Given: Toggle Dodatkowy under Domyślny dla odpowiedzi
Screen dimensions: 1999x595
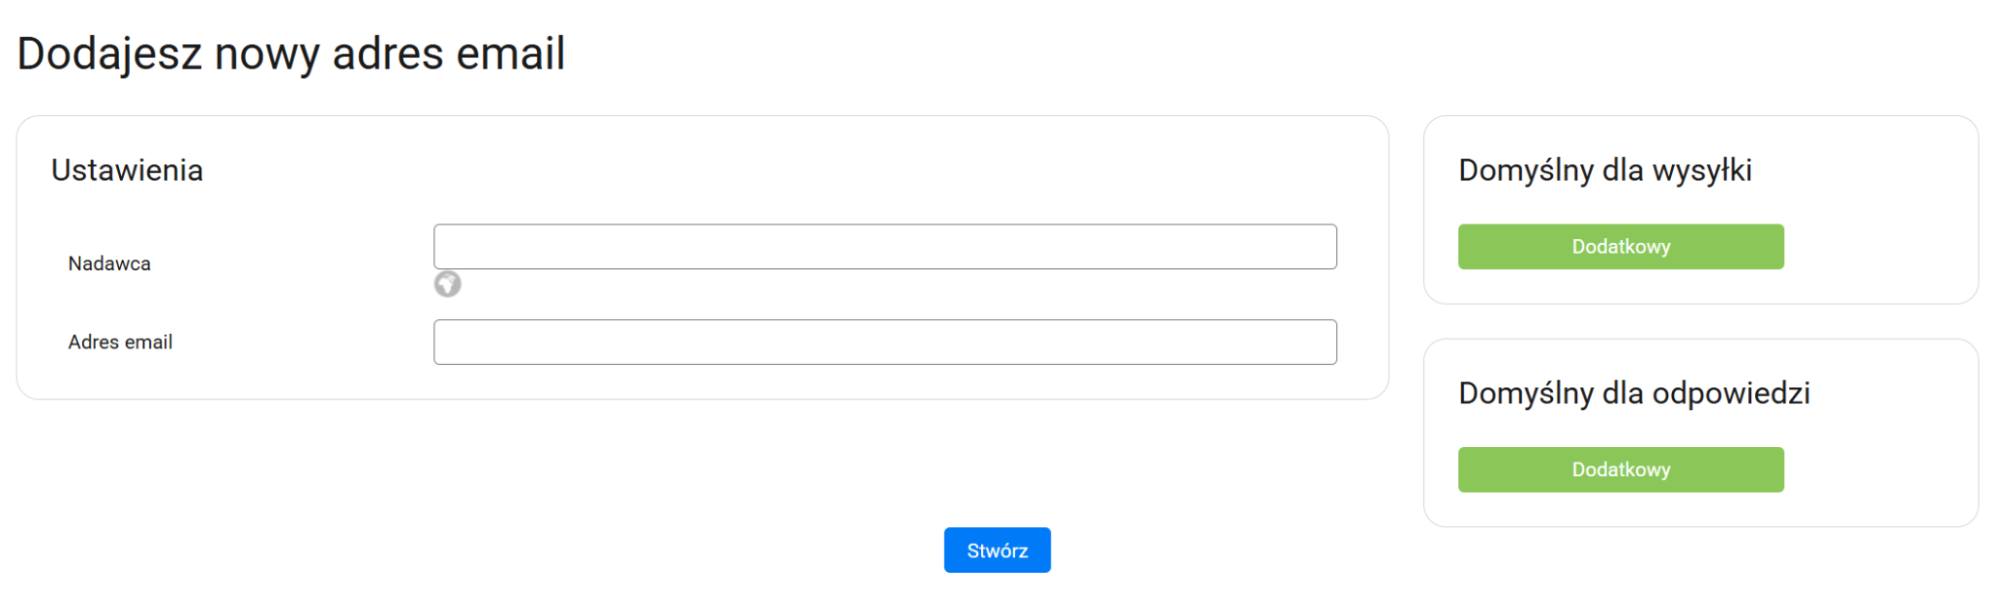Looking at the screenshot, I should pyautogui.click(x=1620, y=470).
